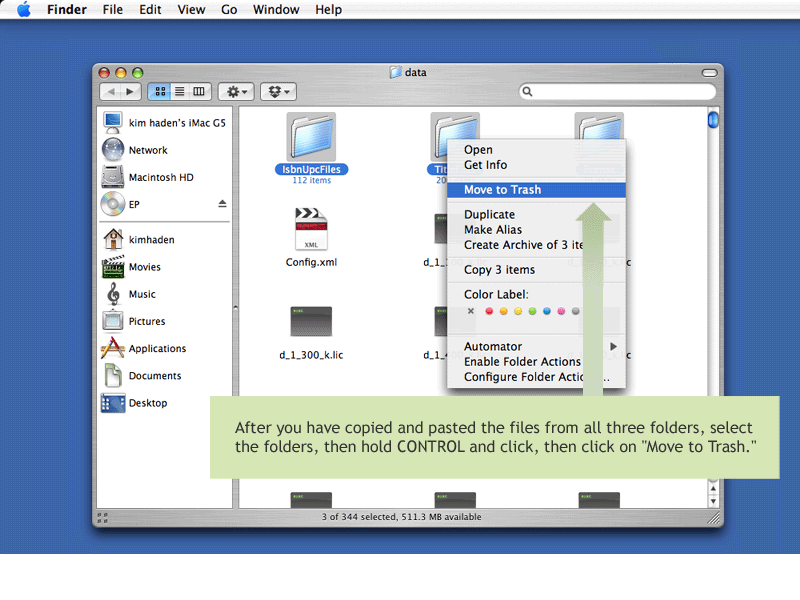Open Pictures in the sidebar

pyautogui.click(x=164, y=321)
